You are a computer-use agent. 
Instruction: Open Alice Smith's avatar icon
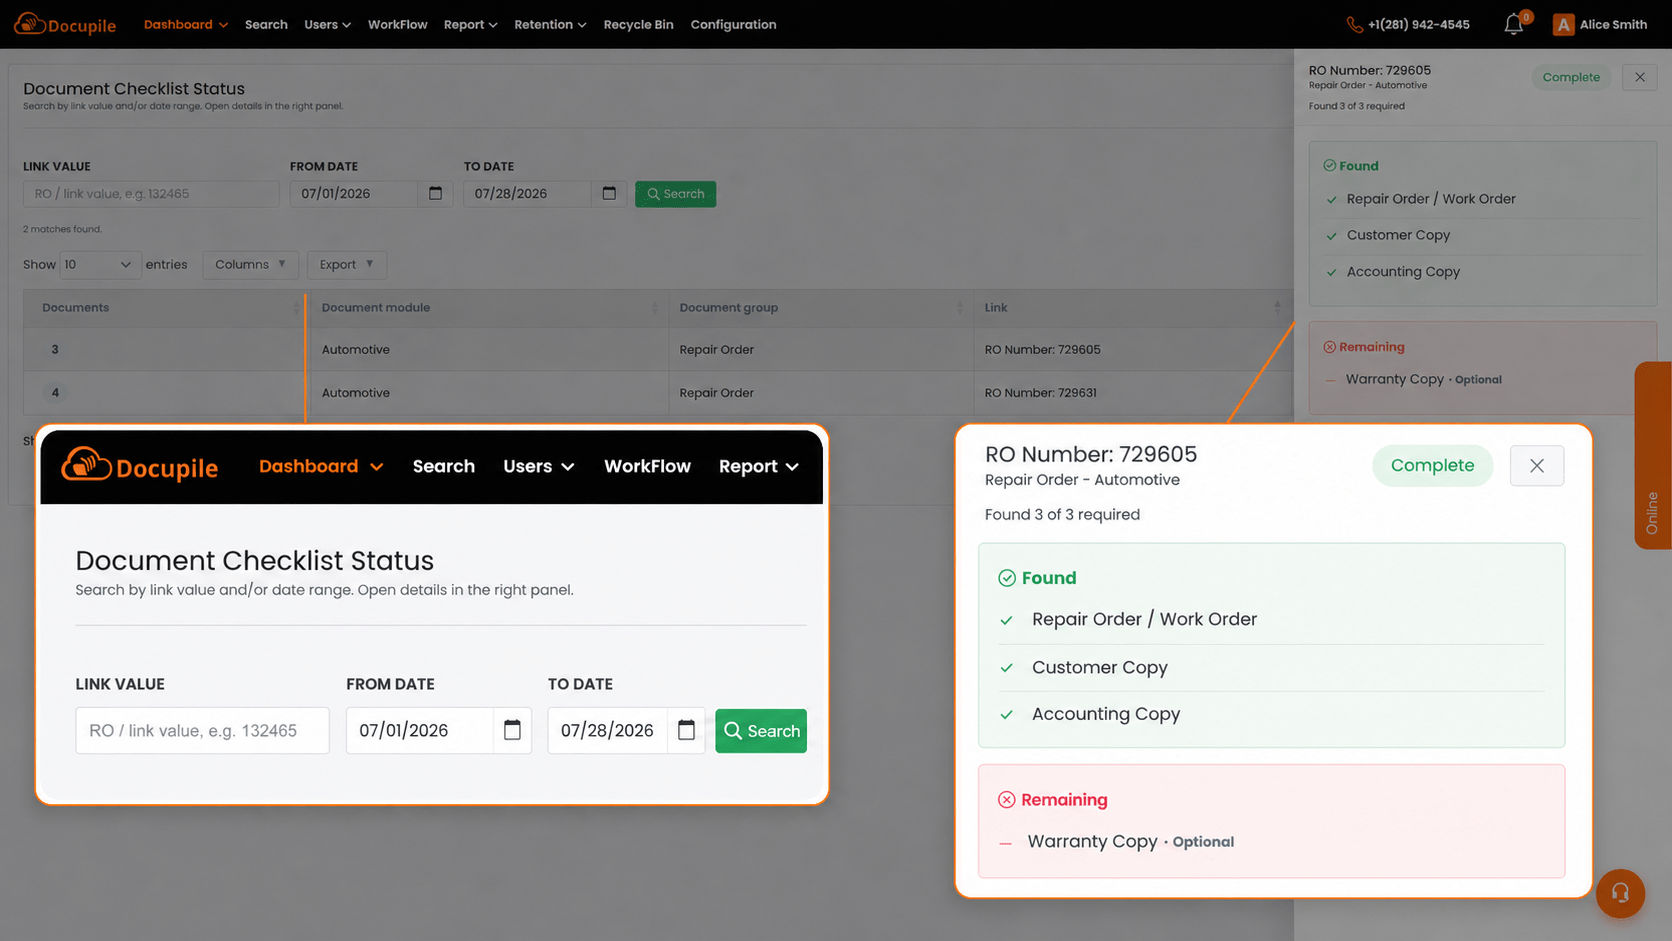1563,24
